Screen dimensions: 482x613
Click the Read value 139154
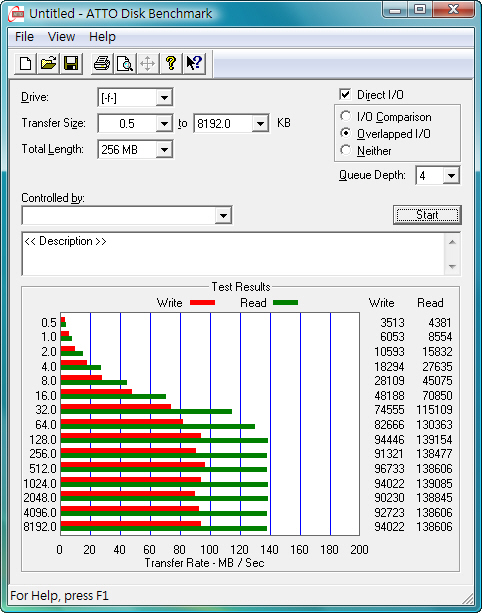(x=434, y=439)
